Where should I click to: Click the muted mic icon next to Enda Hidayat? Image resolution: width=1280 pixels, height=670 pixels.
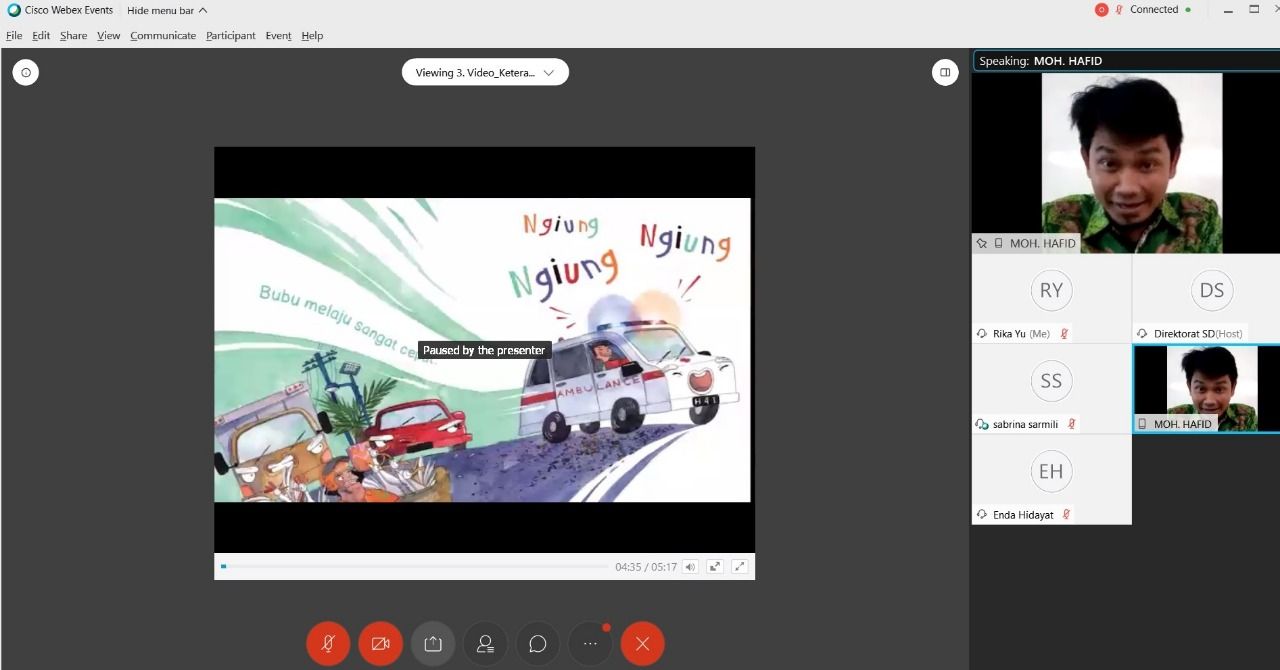tap(1066, 515)
